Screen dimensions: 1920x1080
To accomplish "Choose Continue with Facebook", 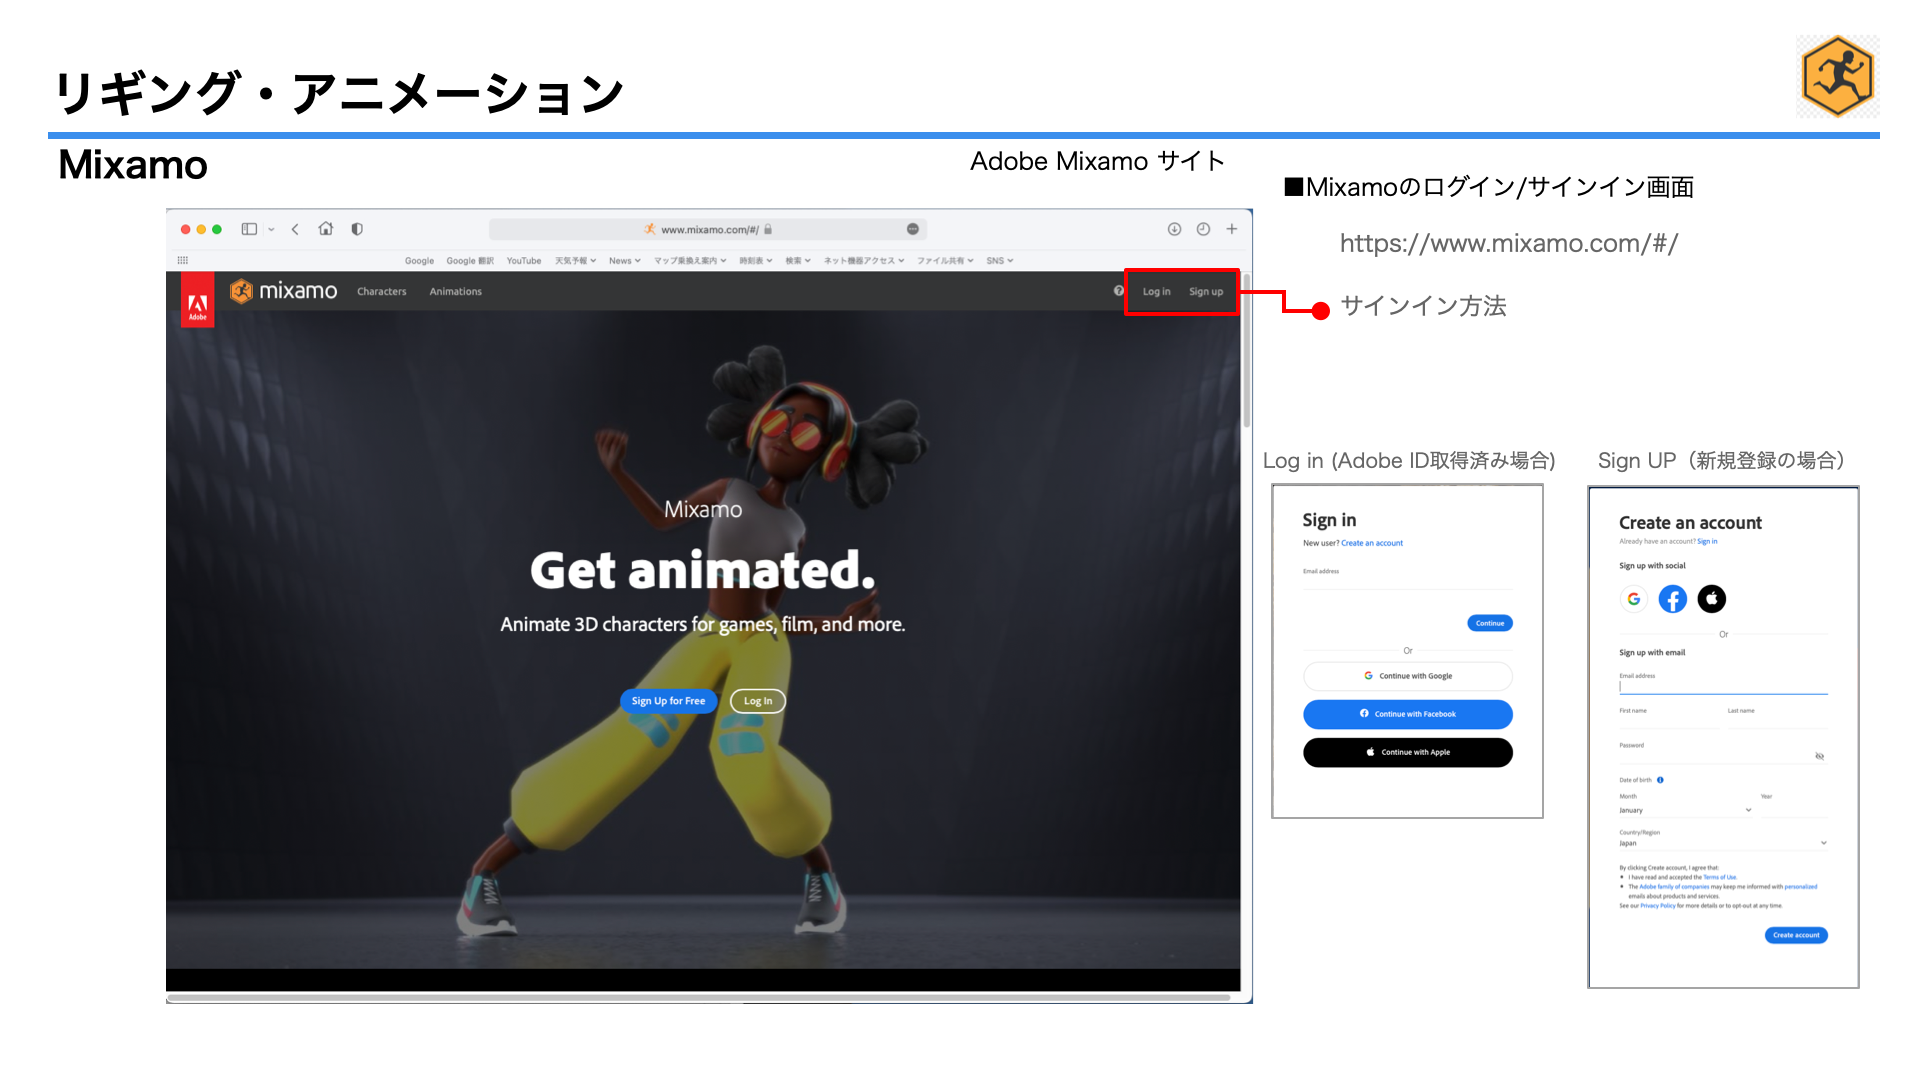I will pos(1408,714).
